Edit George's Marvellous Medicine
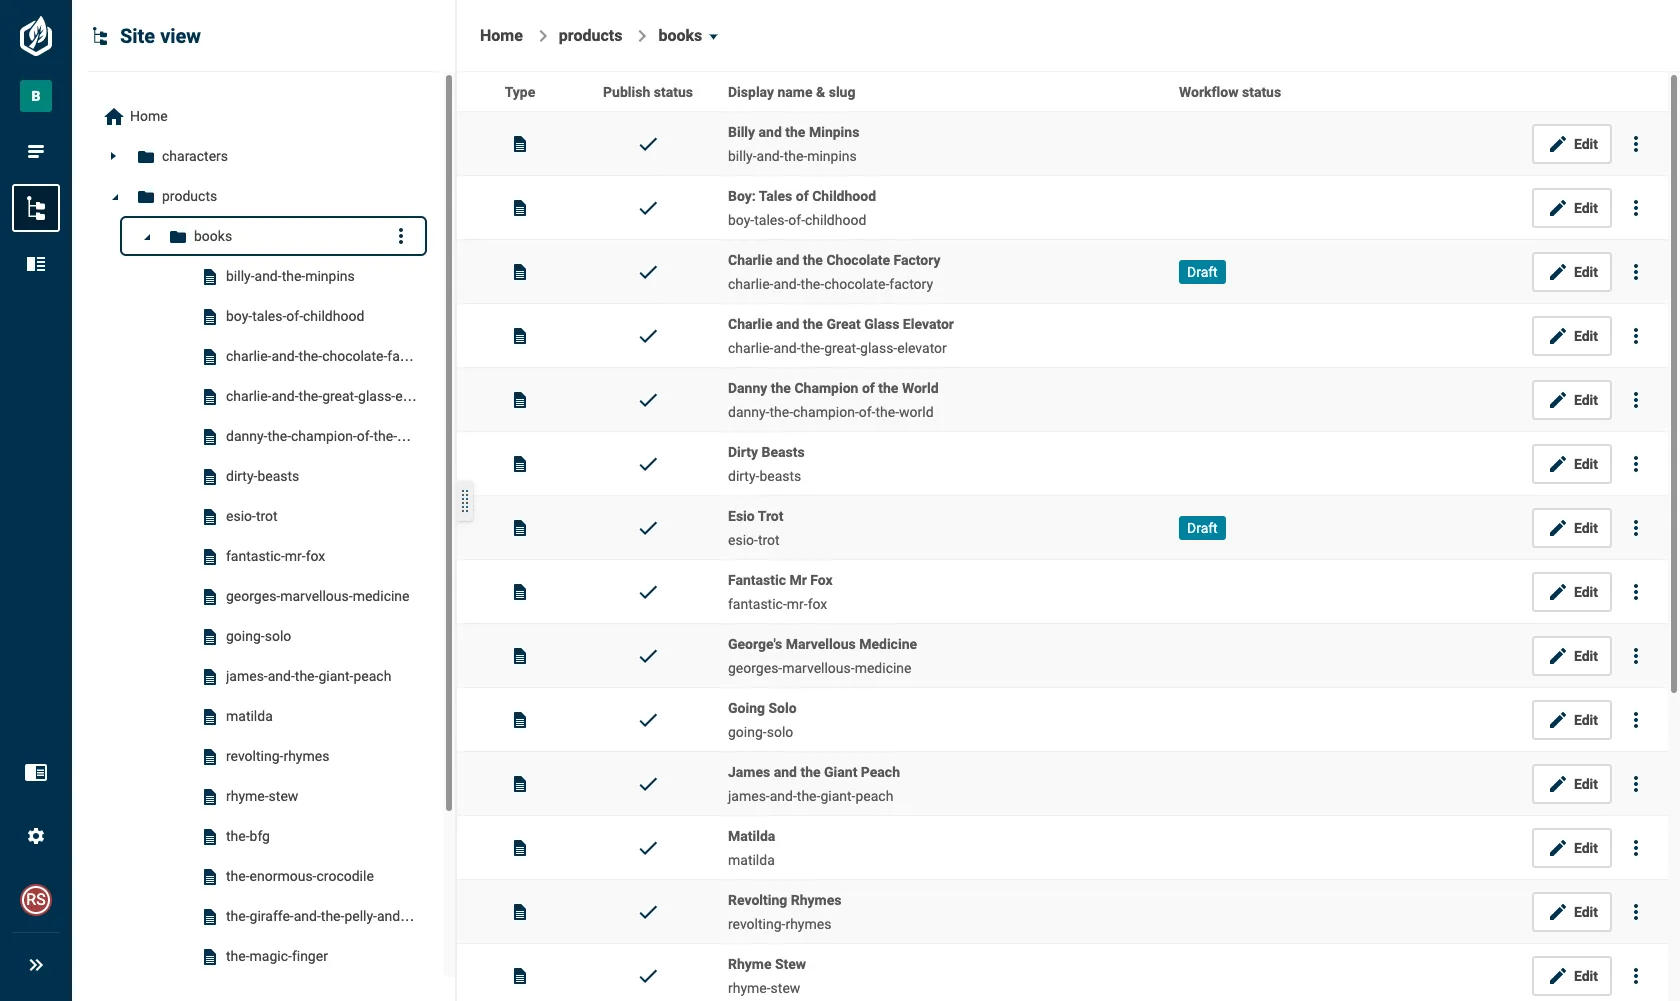 pyautogui.click(x=1572, y=656)
